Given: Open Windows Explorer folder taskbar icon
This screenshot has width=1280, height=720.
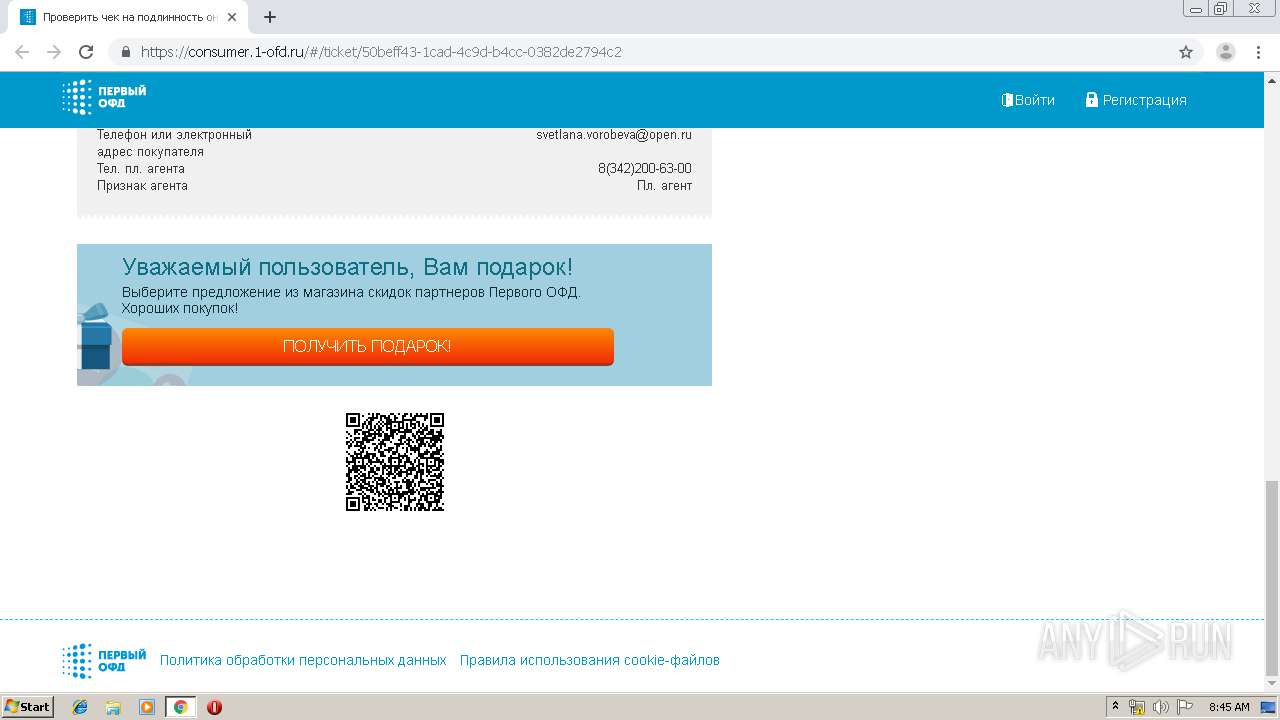Looking at the screenshot, I should [x=113, y=707].
